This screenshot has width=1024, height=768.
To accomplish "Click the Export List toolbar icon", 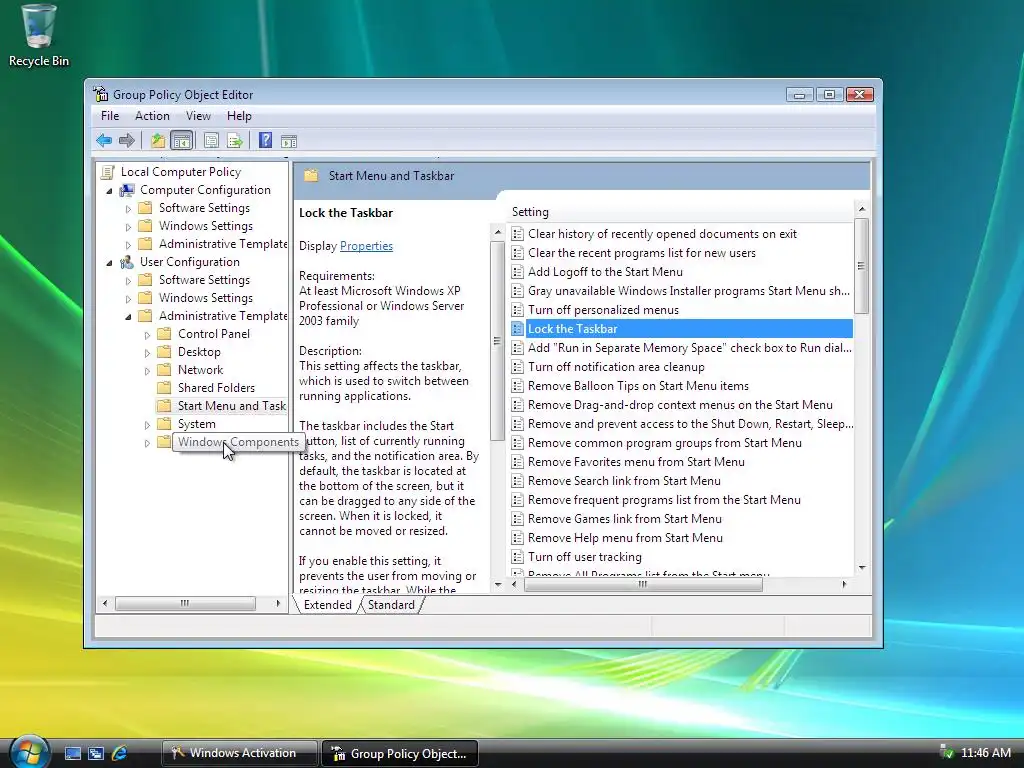I will pyautogui.click(x=234, y=140).
